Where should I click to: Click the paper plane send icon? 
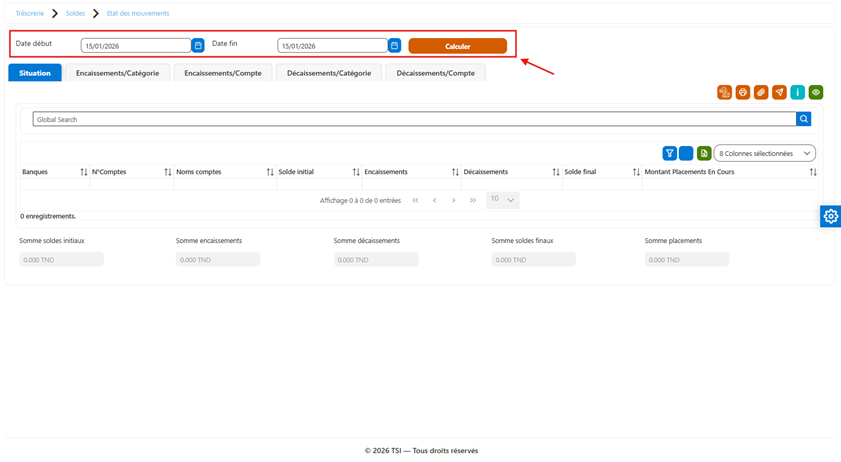pyautogui.click(x=779, y=92)
